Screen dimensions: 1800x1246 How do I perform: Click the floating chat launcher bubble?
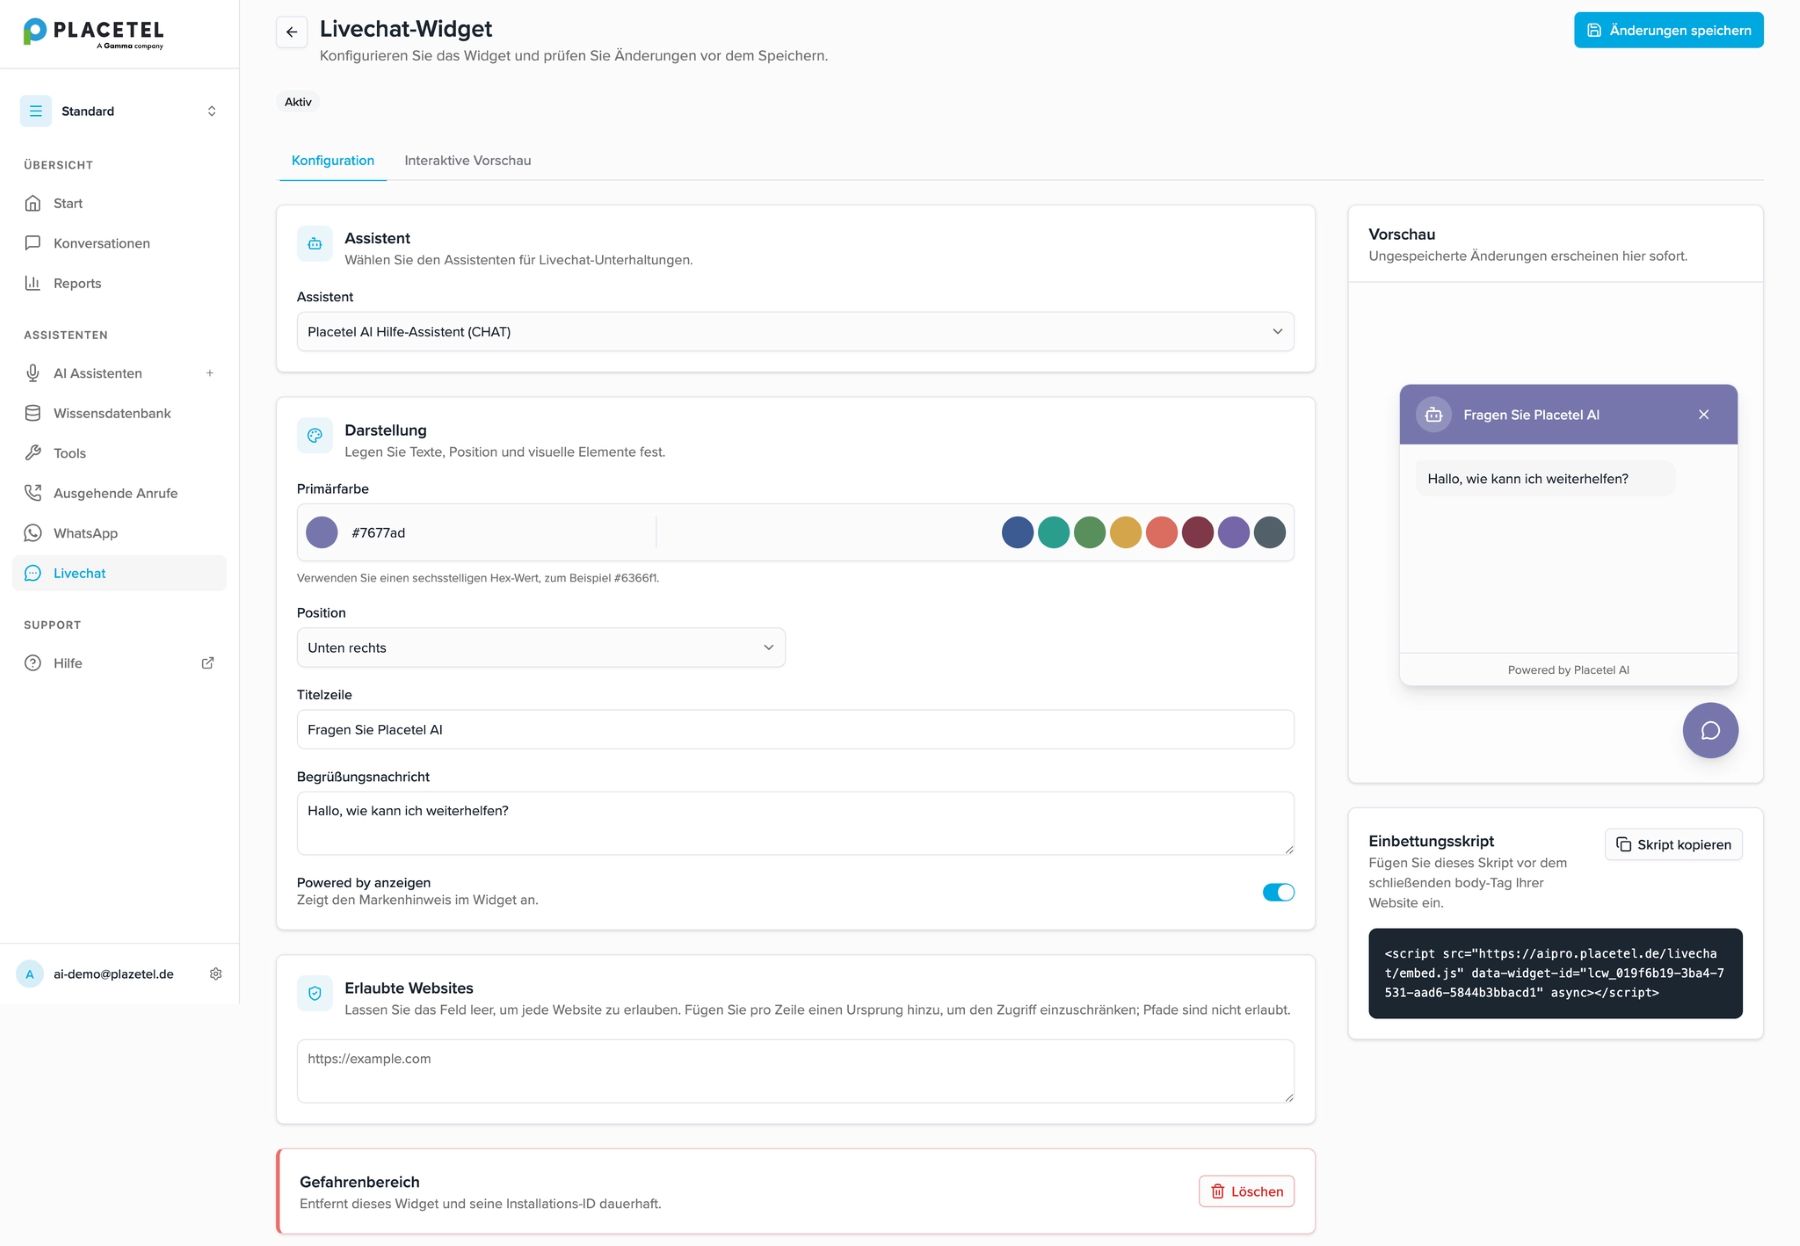1711,730
